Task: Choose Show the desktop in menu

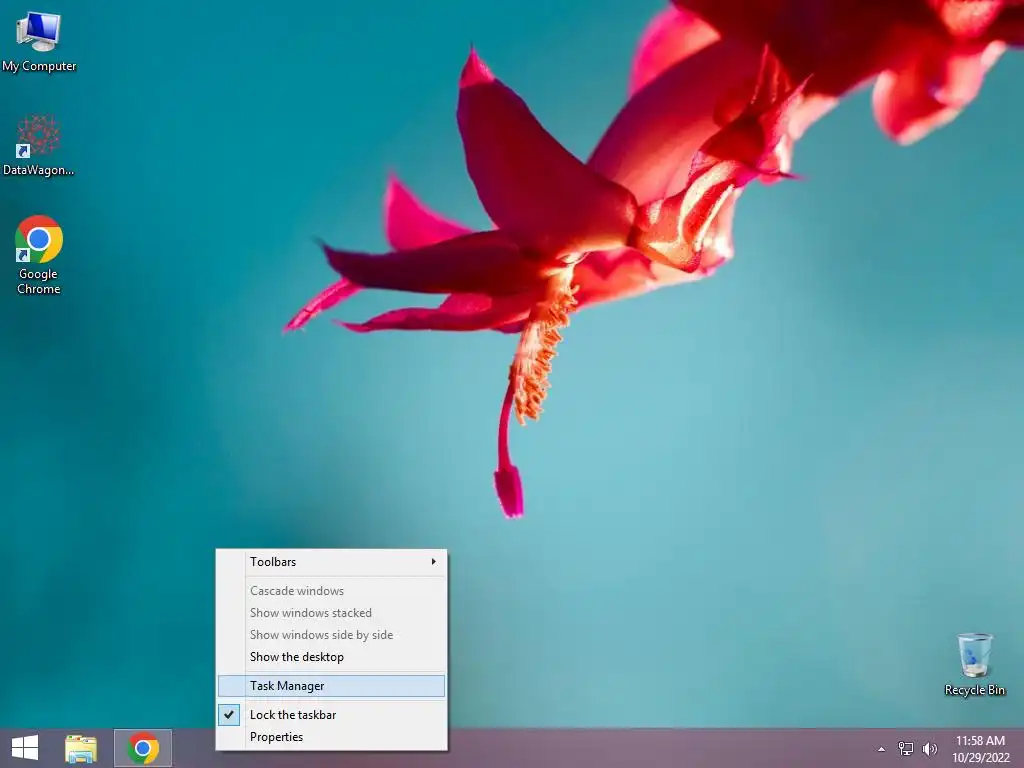Action: (x=332, y=657)
